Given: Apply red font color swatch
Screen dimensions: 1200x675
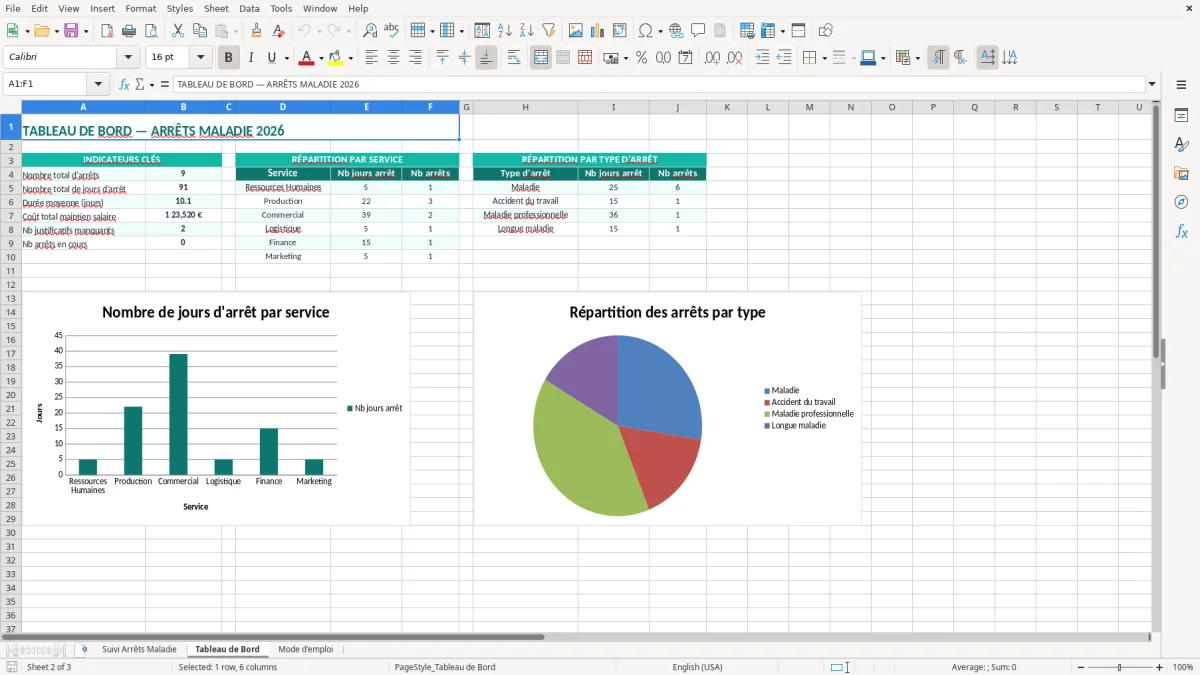Looking at the screenshot, I should (307, 58).
